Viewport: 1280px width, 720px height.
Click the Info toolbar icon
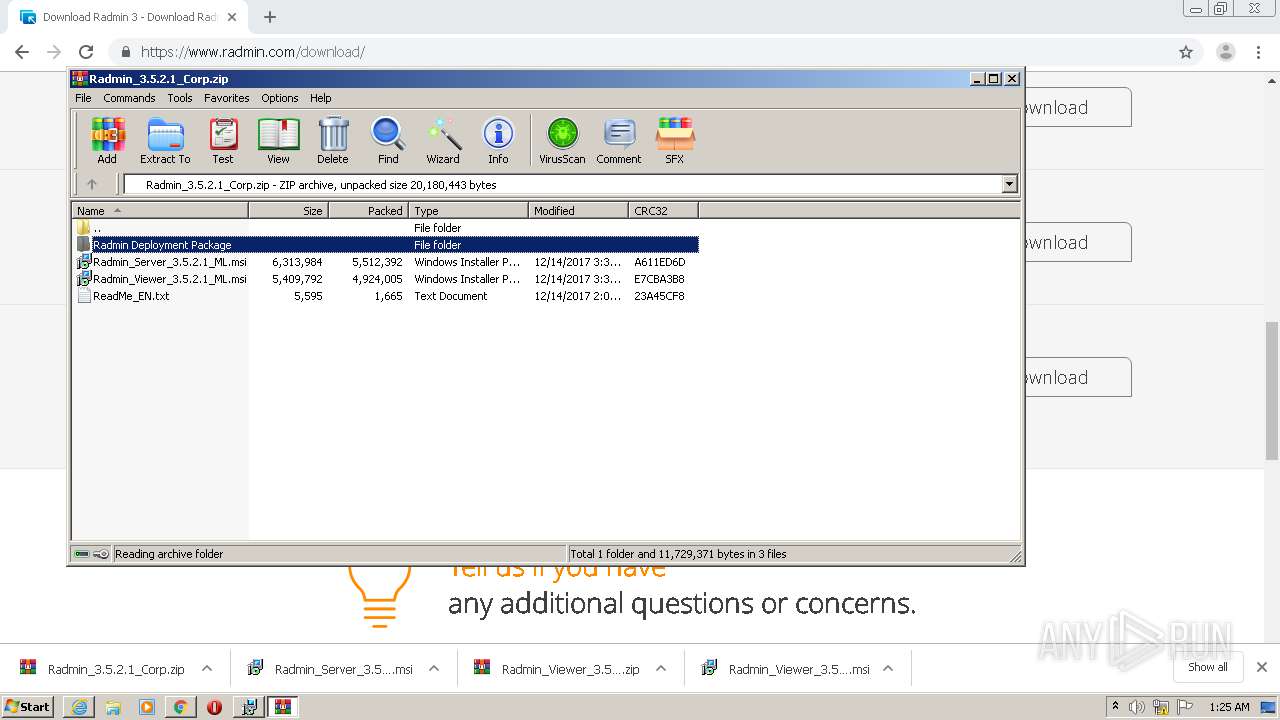click(498, 140)
